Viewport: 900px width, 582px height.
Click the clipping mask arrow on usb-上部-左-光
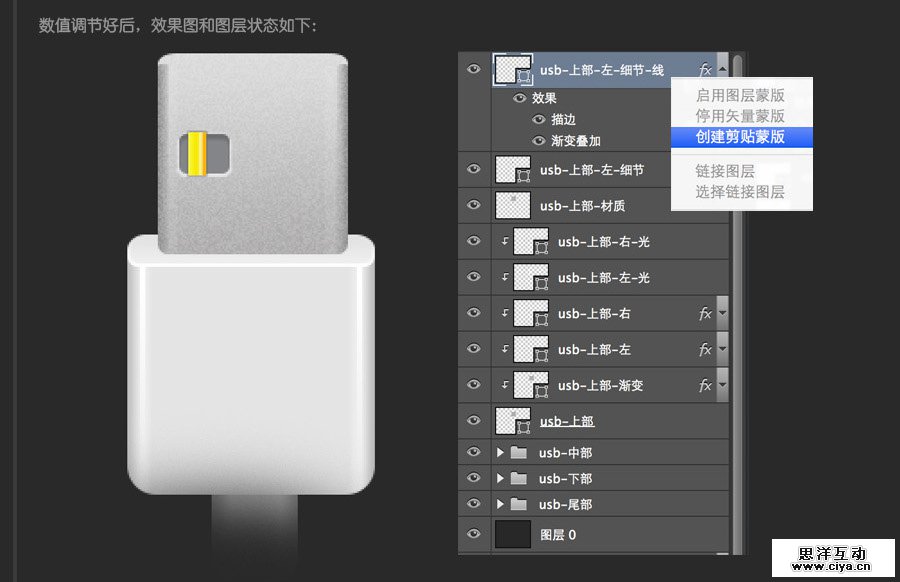click(x=505, y=277)
